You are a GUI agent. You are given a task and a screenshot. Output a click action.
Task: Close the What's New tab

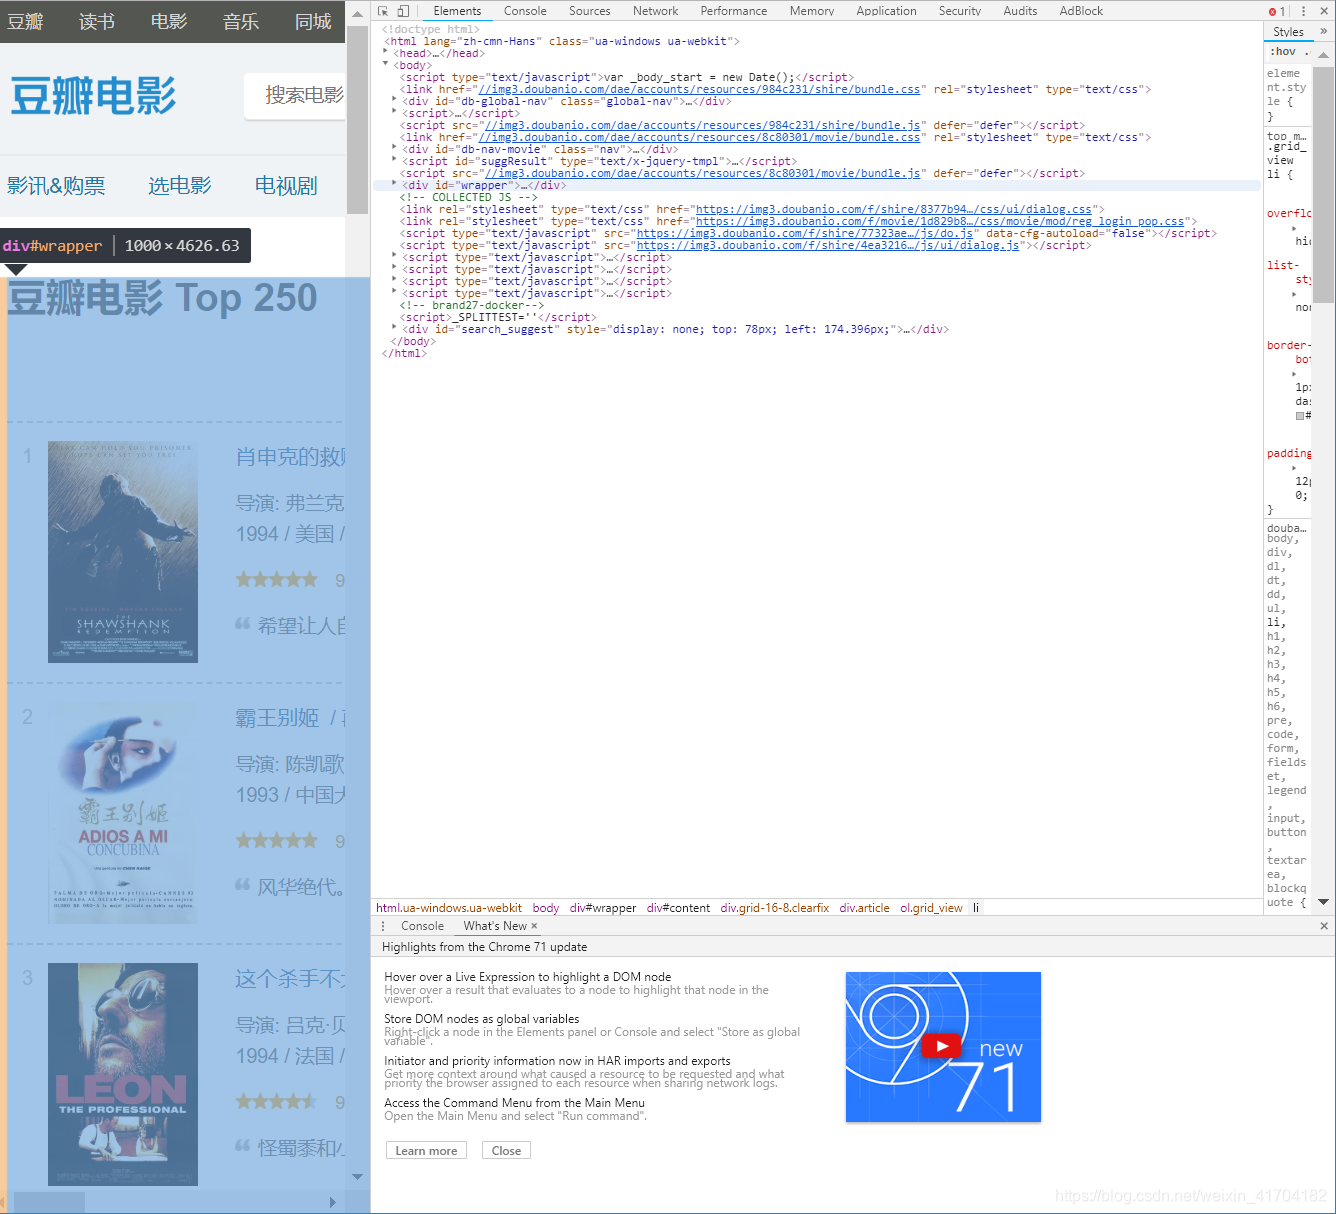(534, 926)
